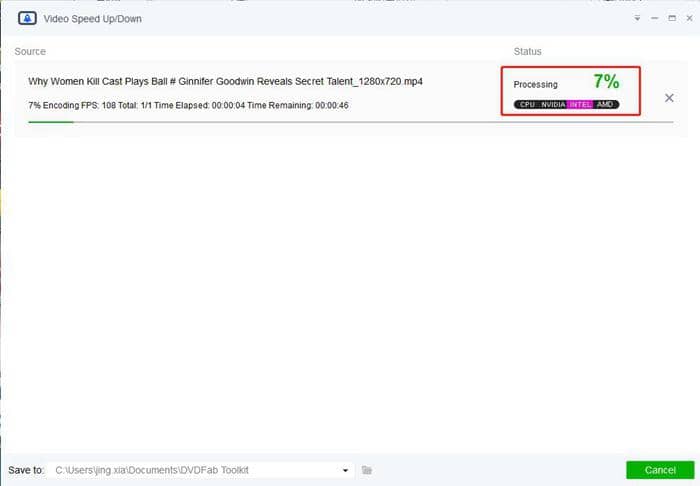Click the CPU indicator badge
The height and width of the screenshot is (486, 700).
[x=527, y=104]
